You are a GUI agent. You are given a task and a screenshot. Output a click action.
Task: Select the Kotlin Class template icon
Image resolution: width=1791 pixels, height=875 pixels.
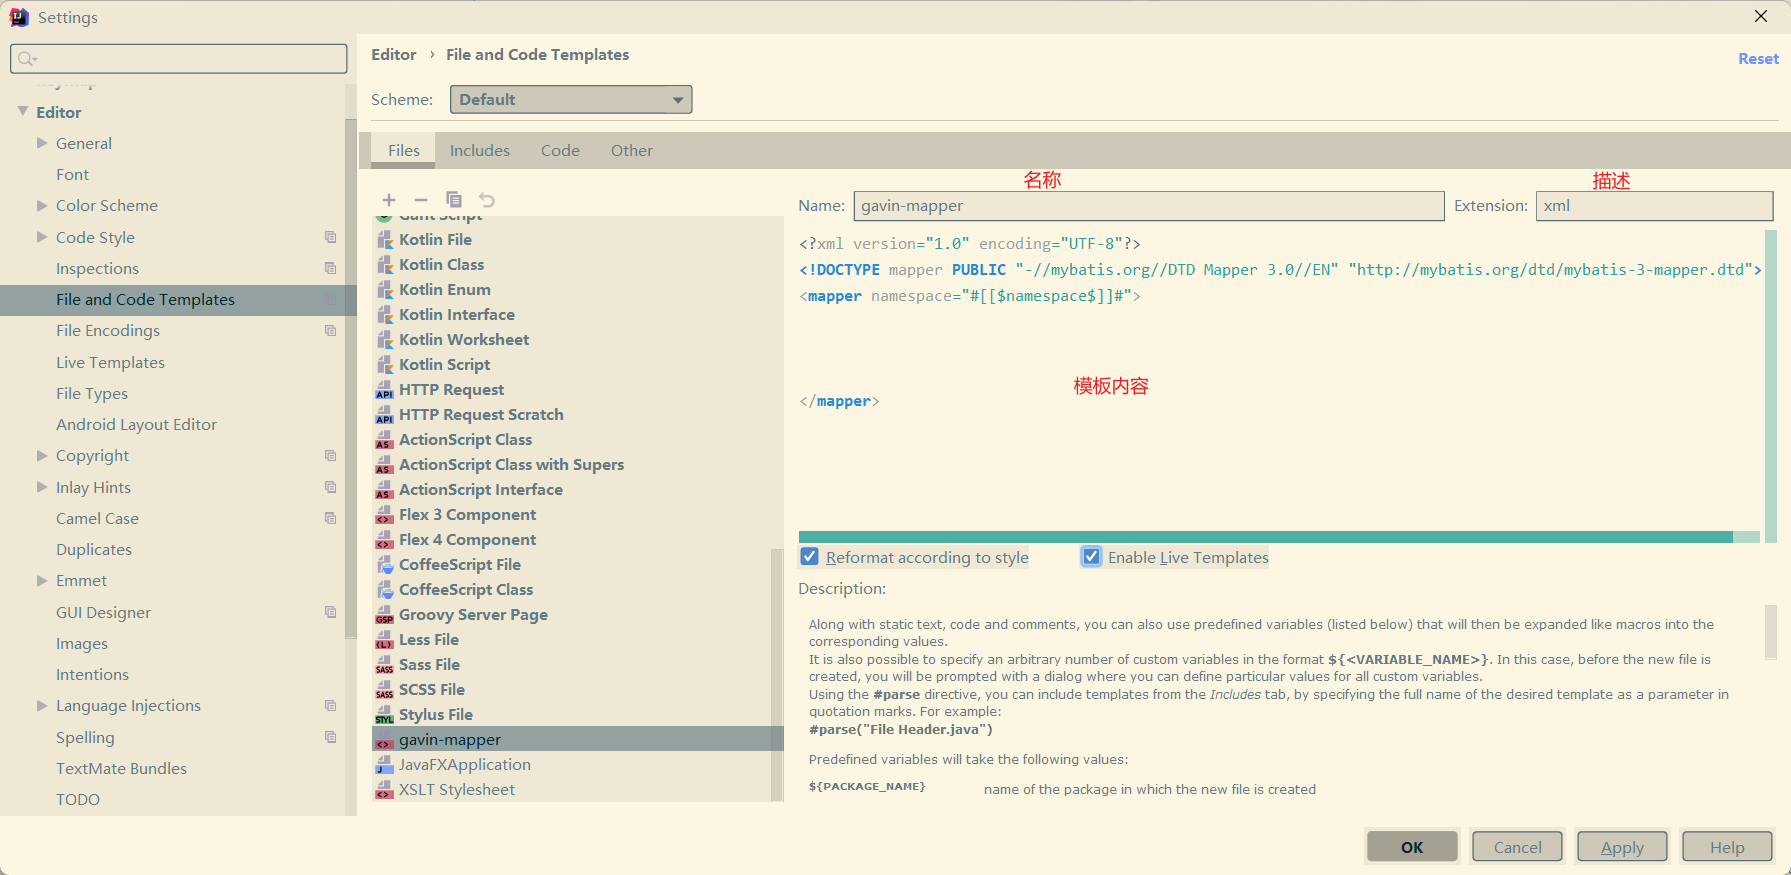click(385, 265)
